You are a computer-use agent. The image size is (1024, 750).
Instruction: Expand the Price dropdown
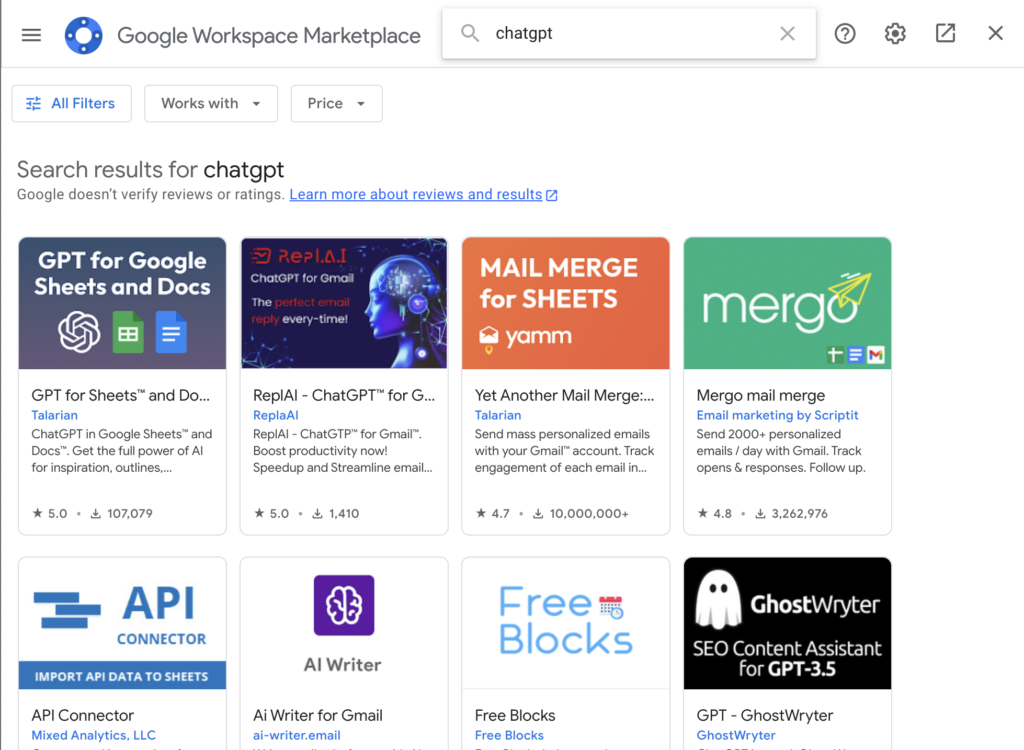click(x=336, y=103)
